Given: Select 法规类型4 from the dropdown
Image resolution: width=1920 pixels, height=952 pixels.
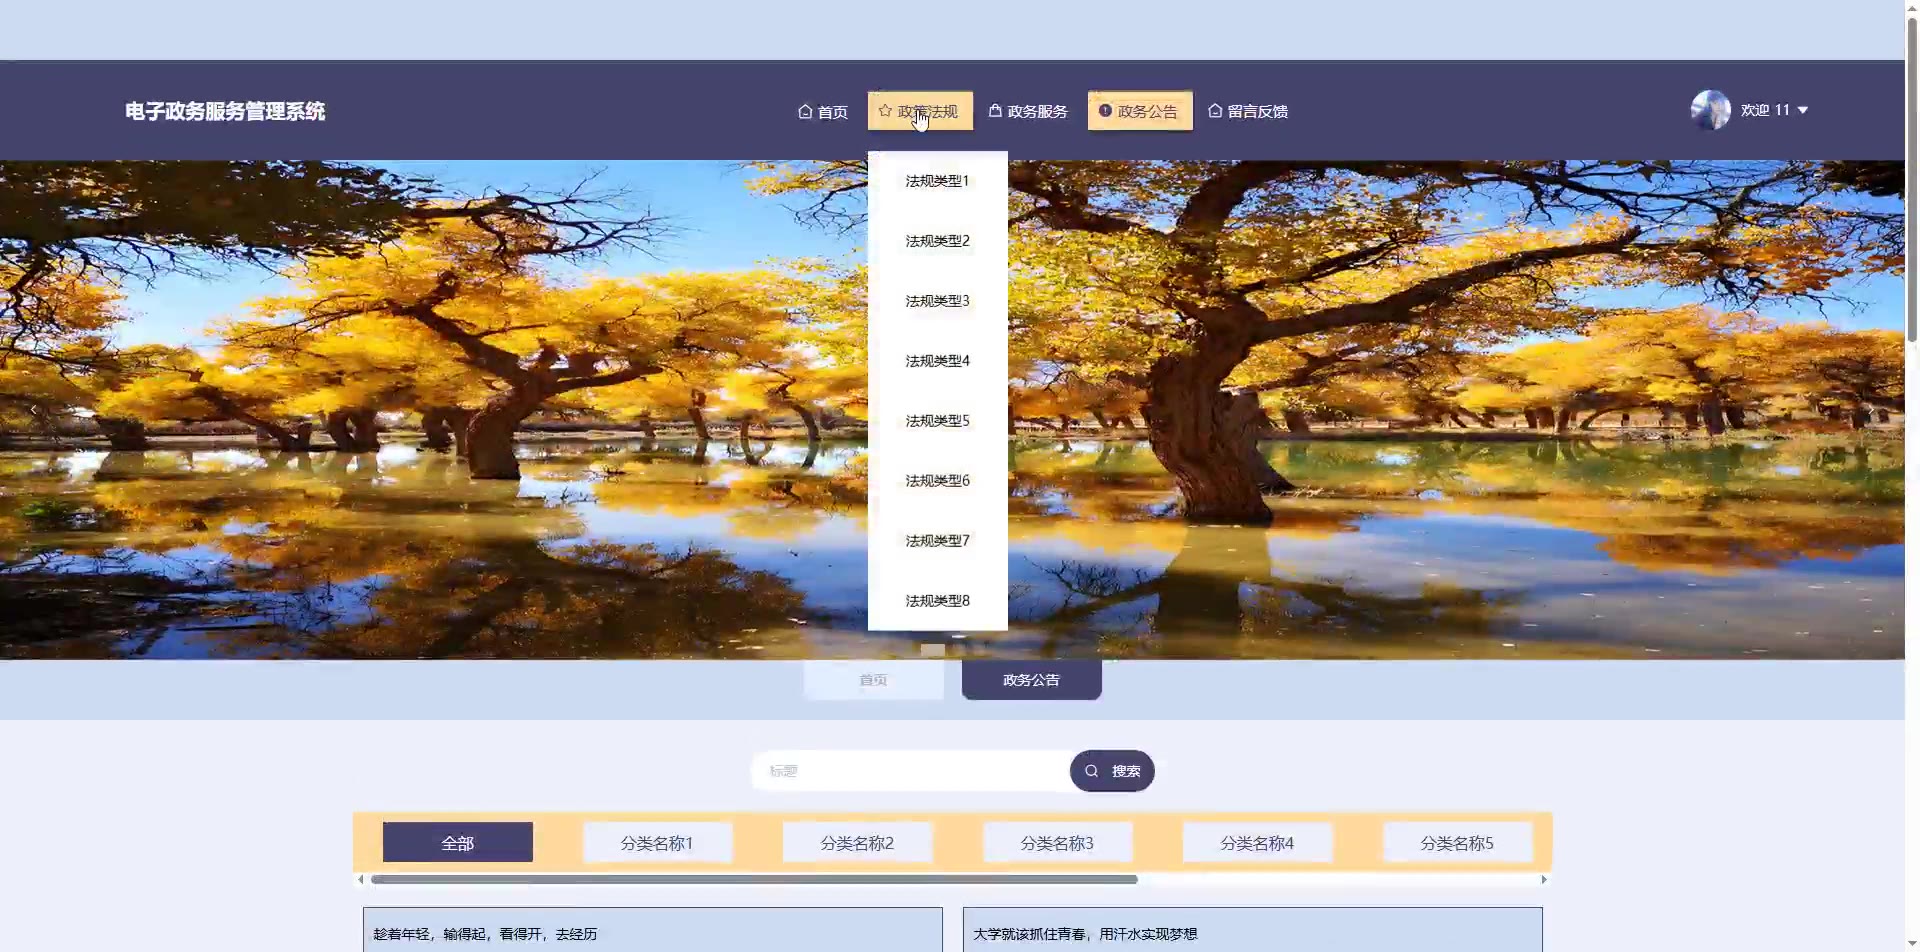Looking at the screenshot, I should point(938,361).
